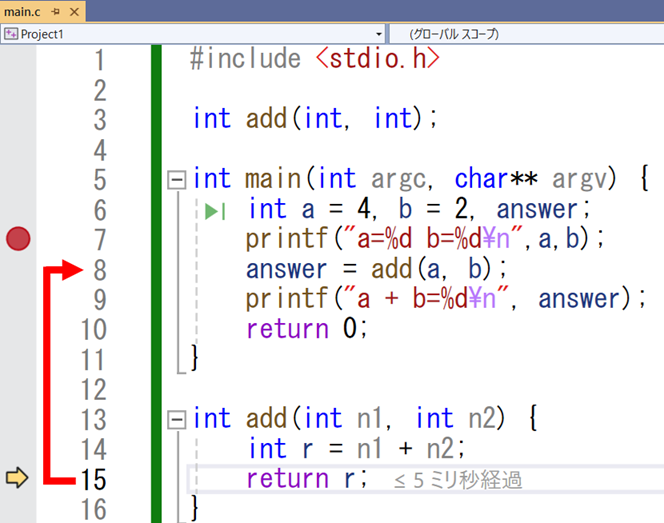Pin the main.c tab
Screen dimensions: 664x523
(55, 12)
